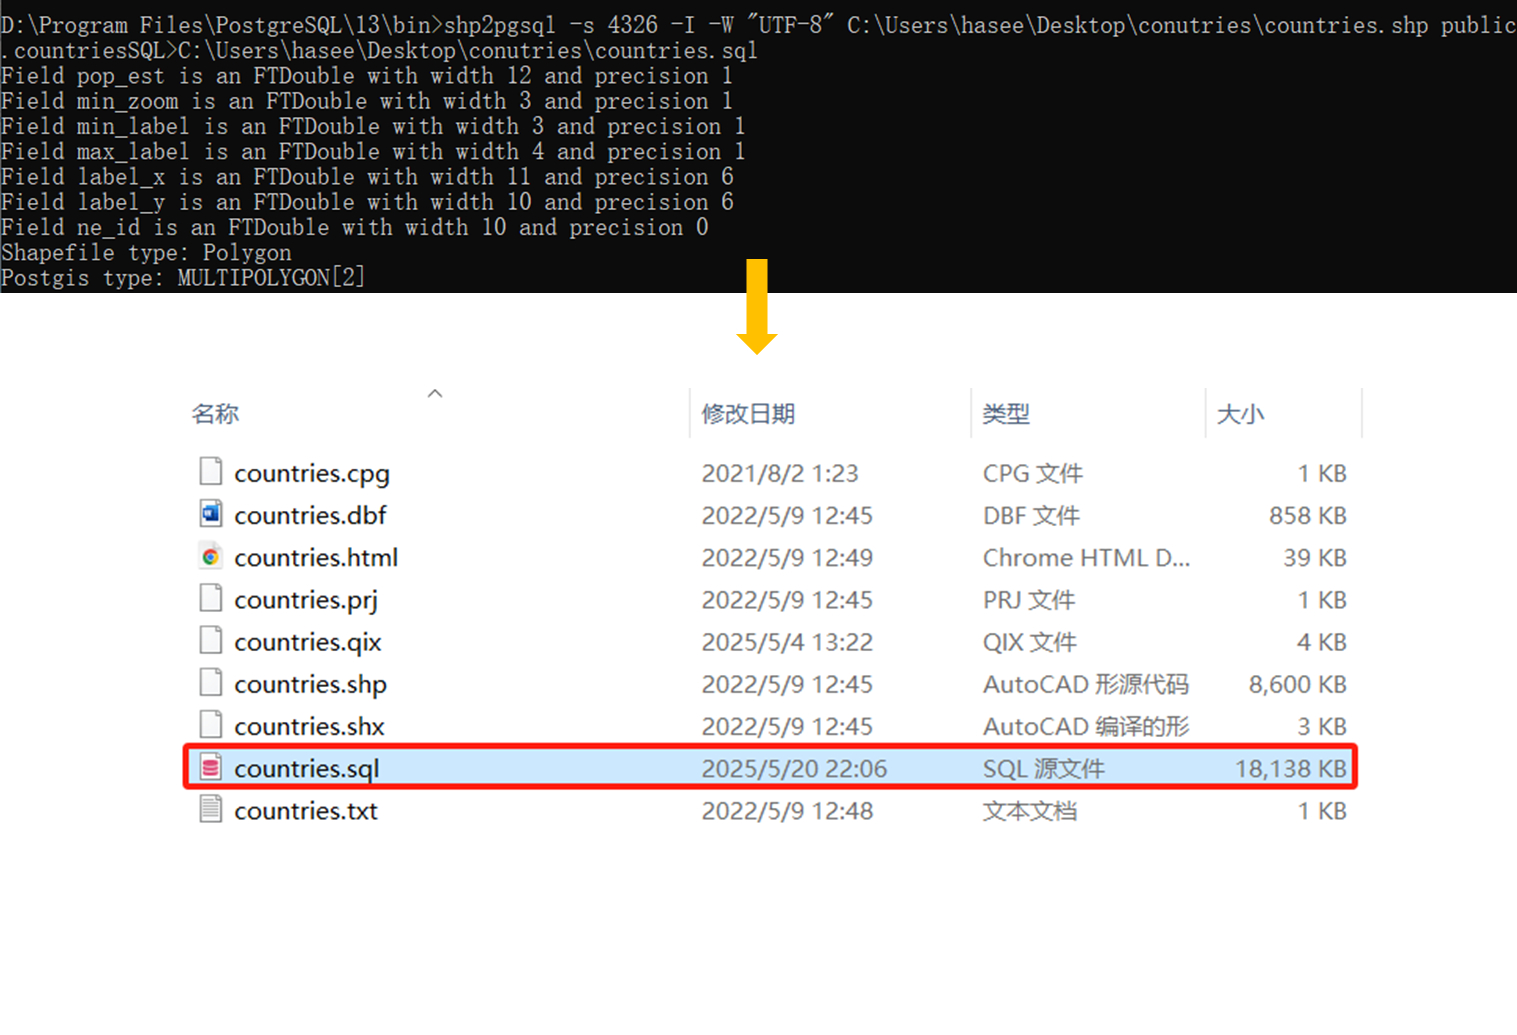Click the countries.qix file icon
Image resolution: width=1517 pixels, height=1035 pixels.
[x=210, y=640]
